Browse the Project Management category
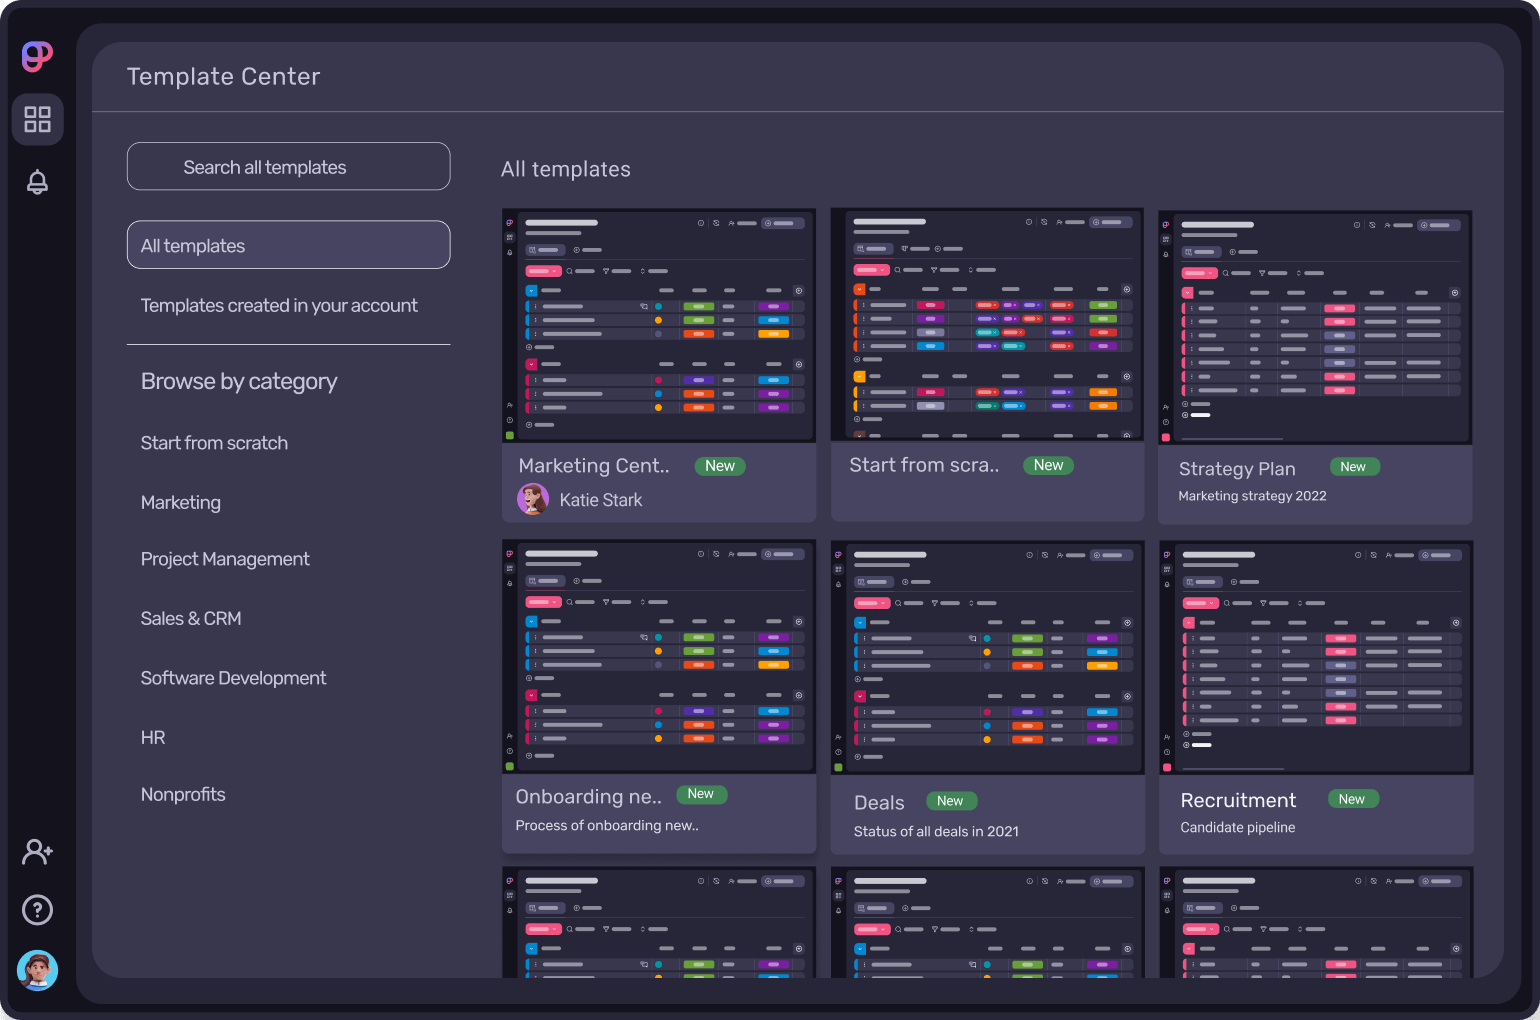 click(225, 559)
